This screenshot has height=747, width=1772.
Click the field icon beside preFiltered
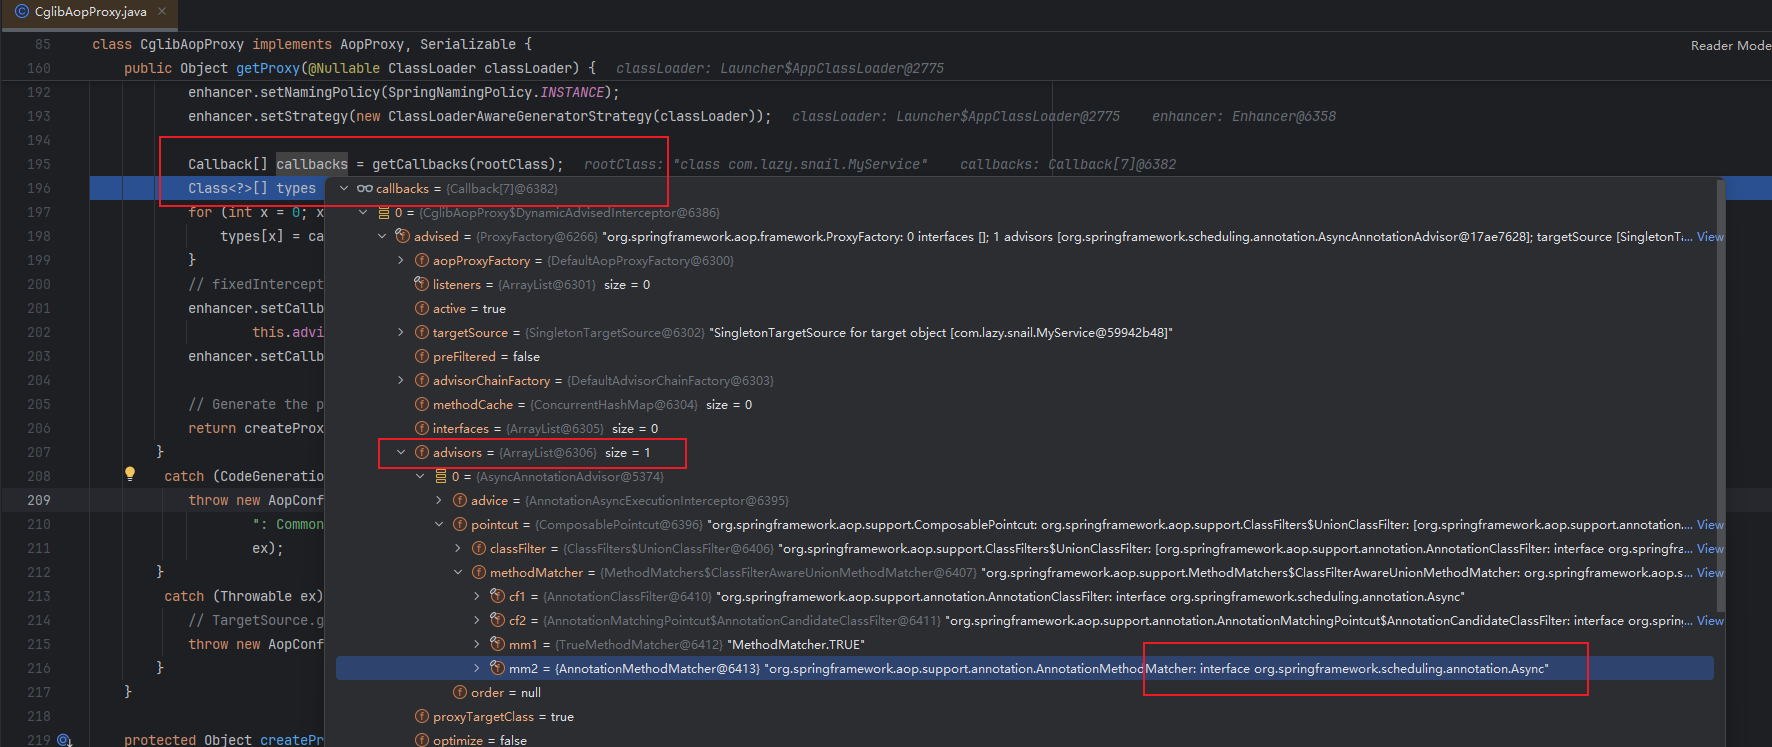point(422,356)
